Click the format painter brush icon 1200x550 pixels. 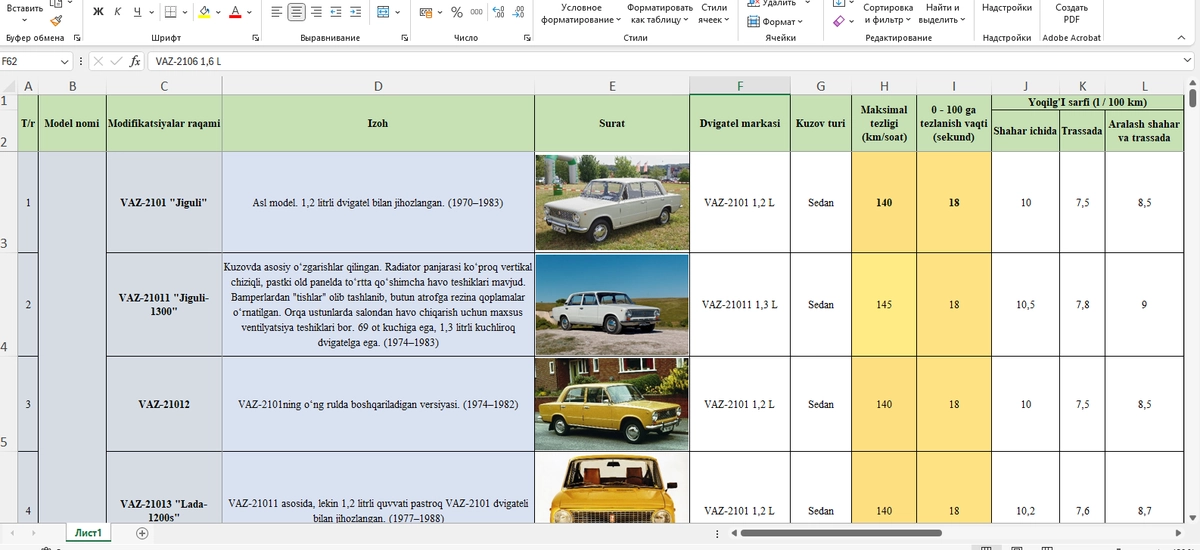(x=56, y=20)
